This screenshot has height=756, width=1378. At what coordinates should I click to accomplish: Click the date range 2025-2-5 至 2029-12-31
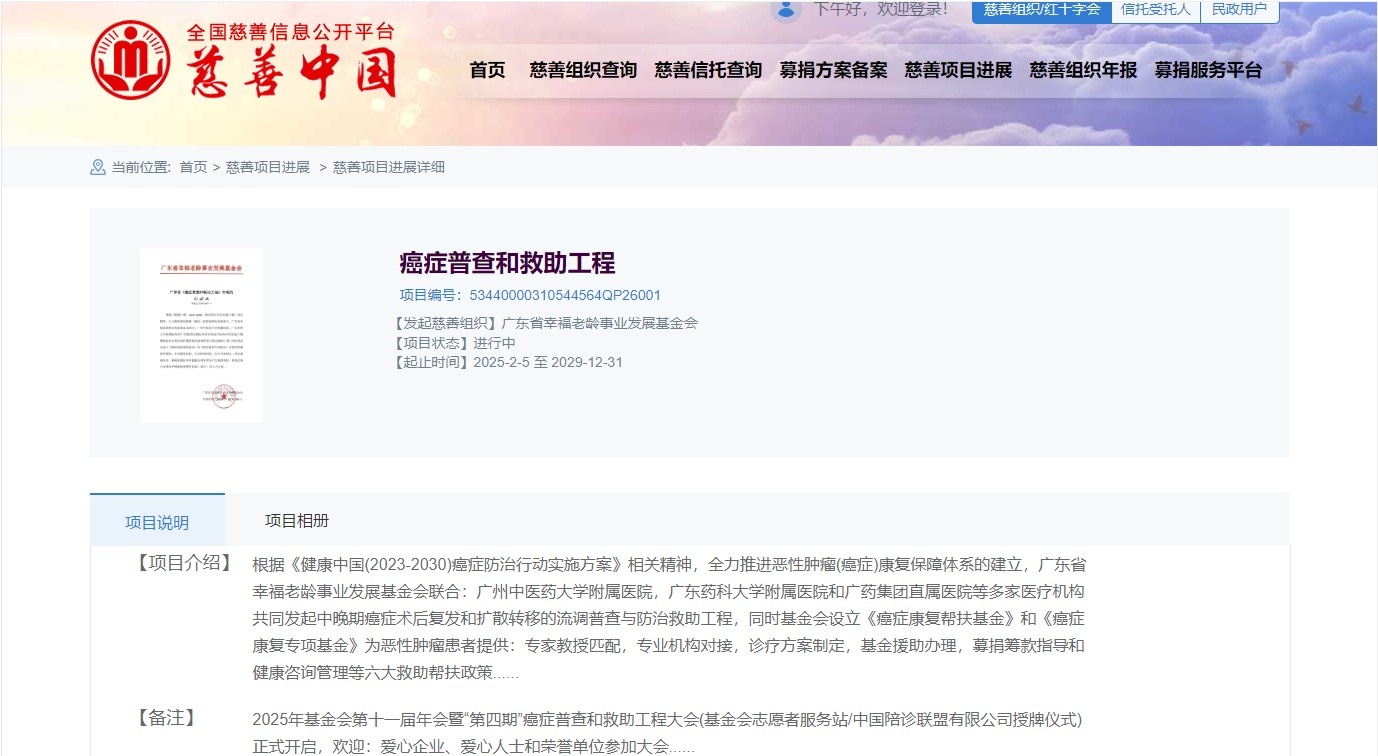click(548, 362)
